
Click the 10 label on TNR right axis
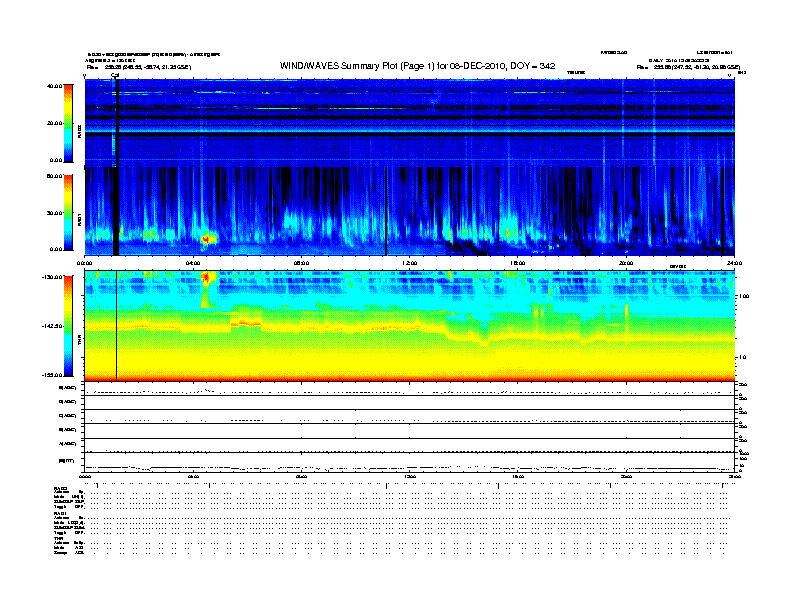click(744, 358)
